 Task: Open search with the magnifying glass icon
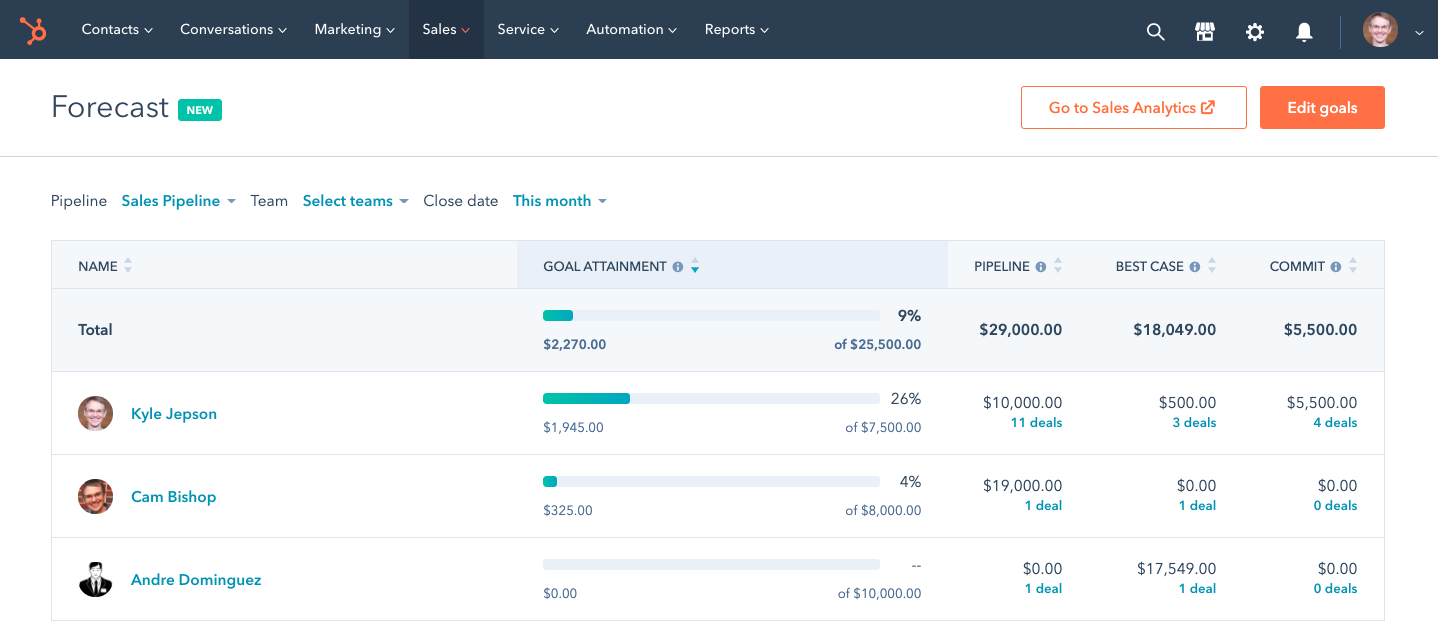[x=1155, y=31]
